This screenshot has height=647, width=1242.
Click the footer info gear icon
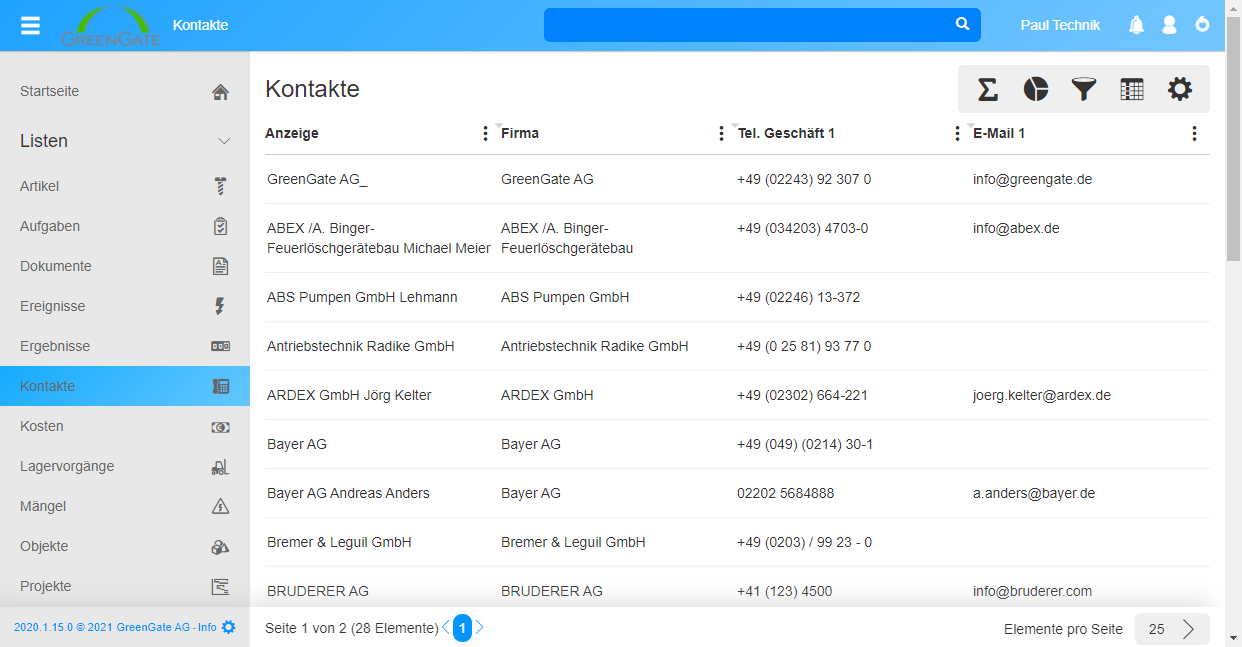click(x=229, y=627)
